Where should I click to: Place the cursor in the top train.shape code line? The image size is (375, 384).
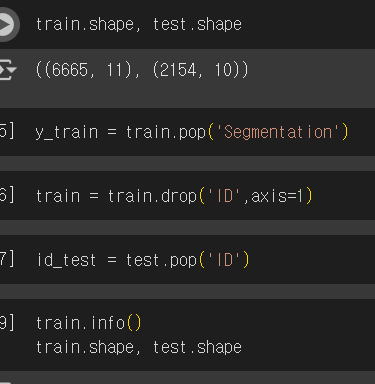(139, 25)
